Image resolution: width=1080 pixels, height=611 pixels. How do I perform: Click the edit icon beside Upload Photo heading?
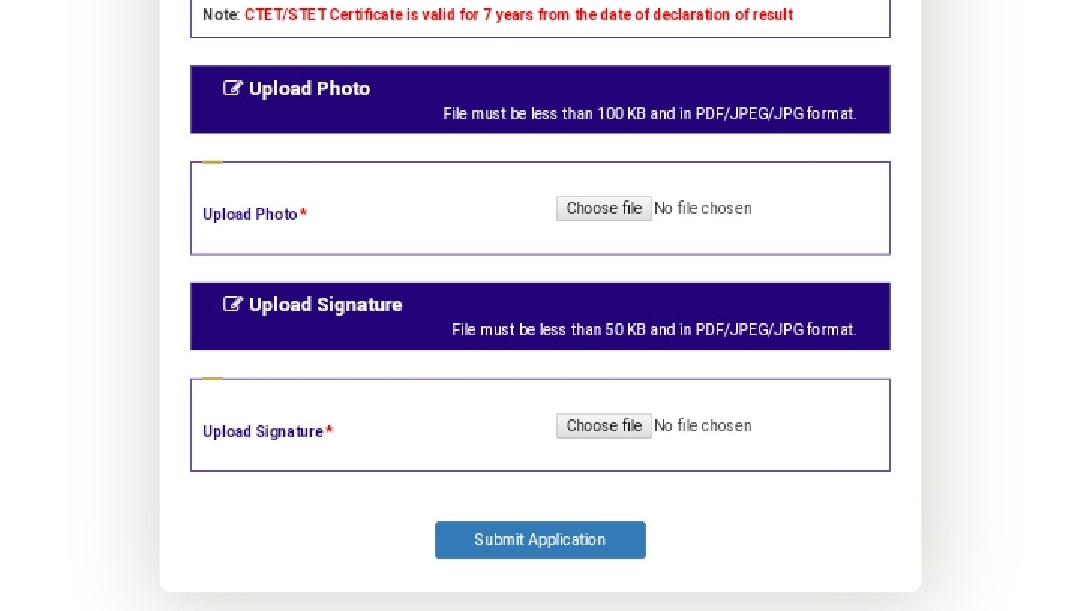(233, 88)
